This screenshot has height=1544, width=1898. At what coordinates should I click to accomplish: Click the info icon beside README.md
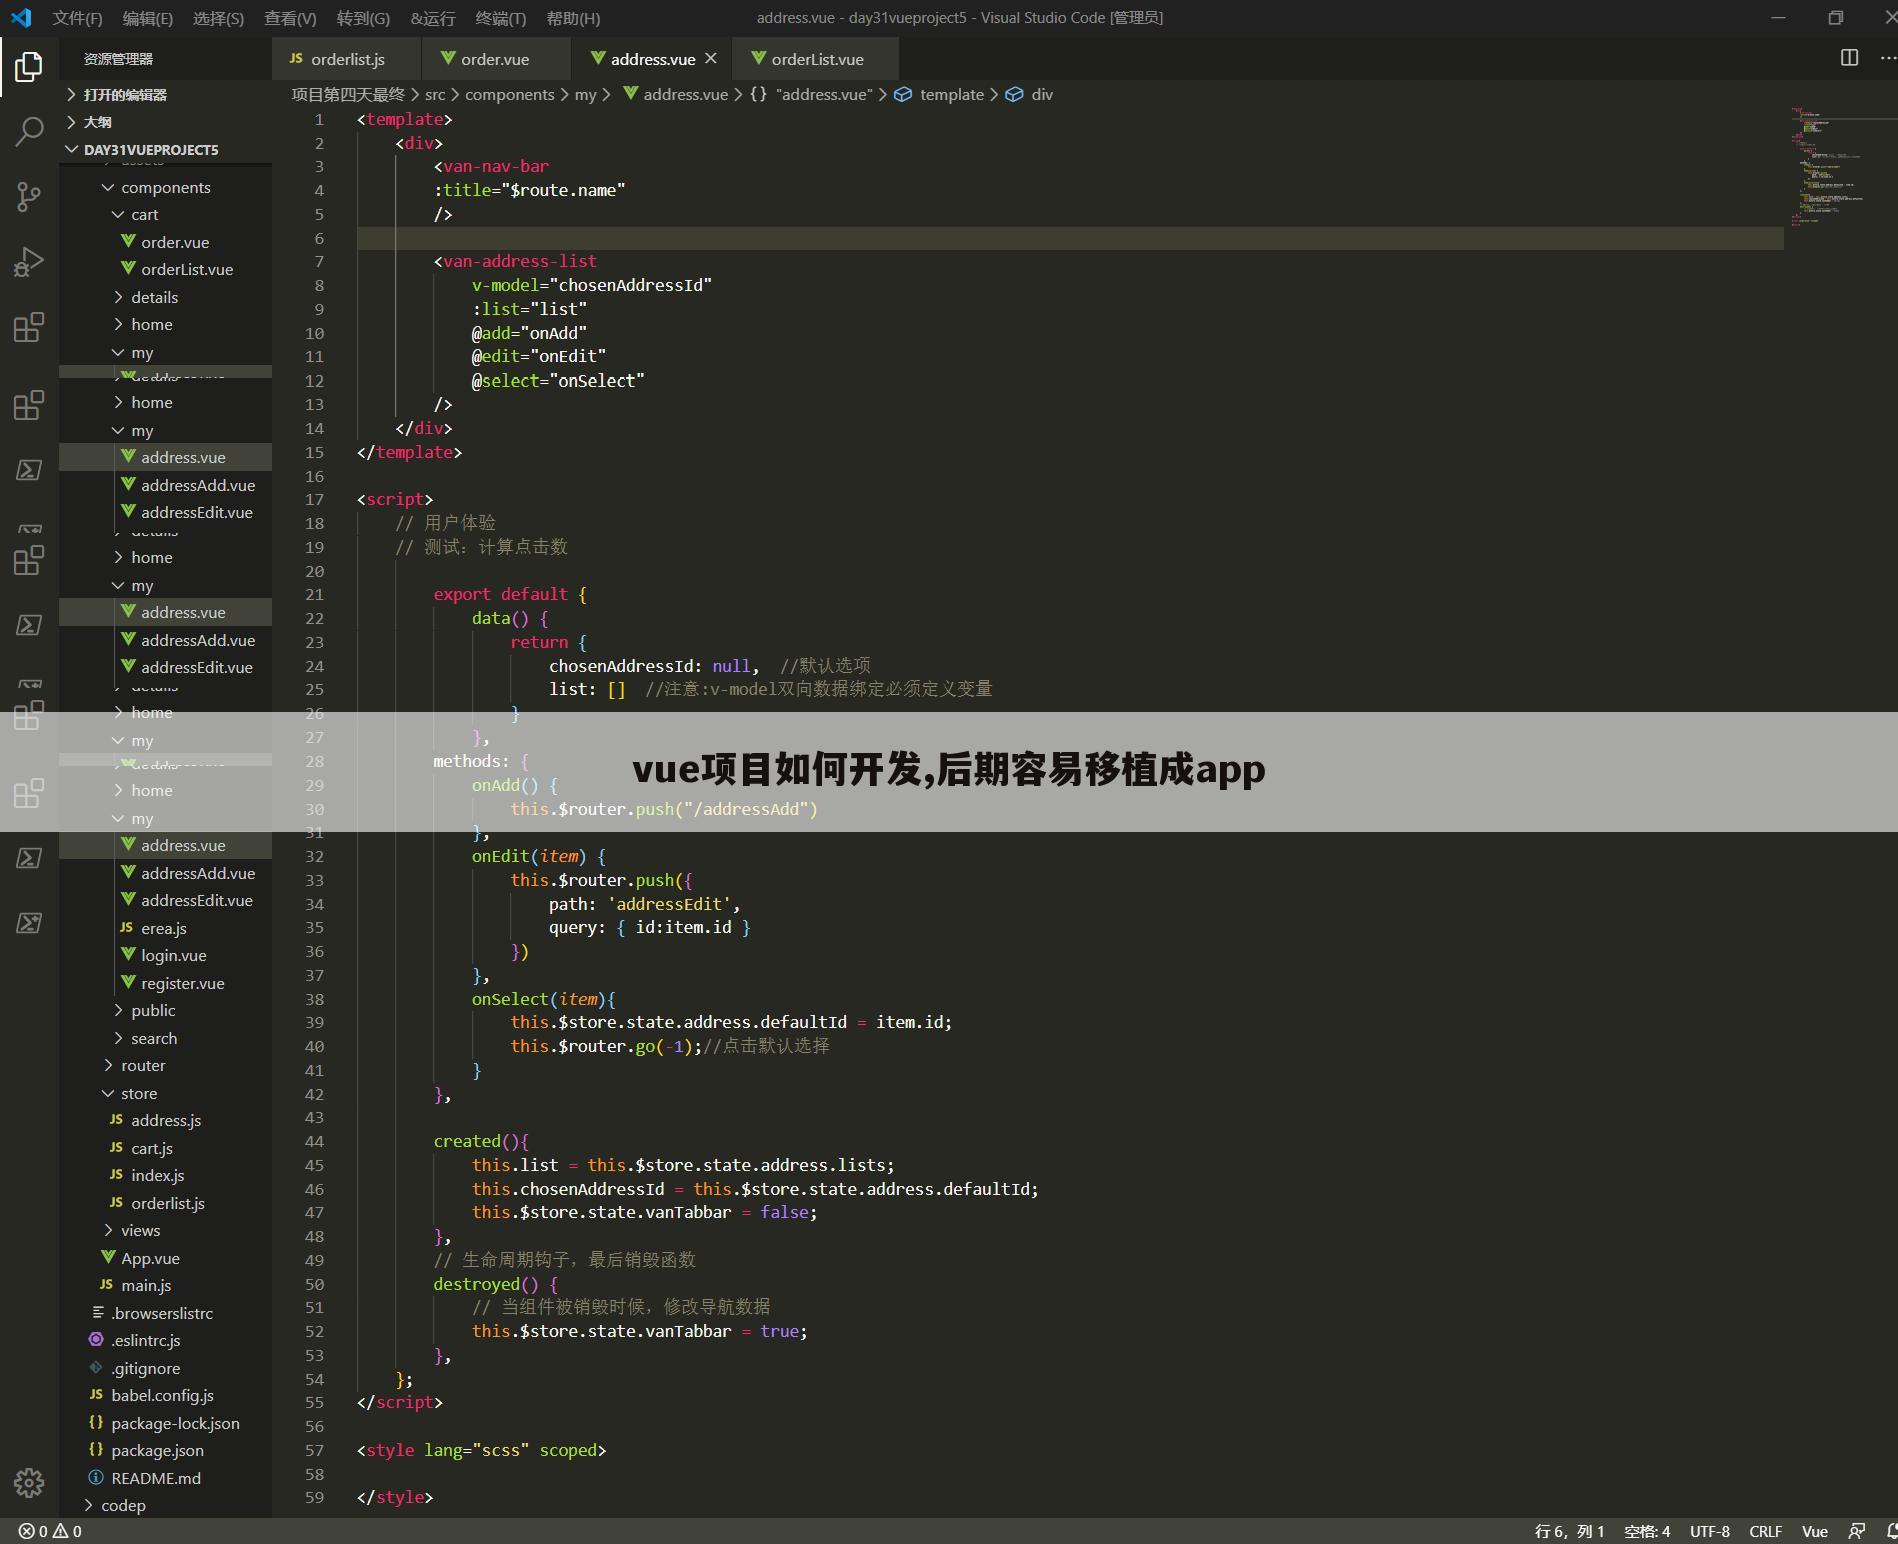click(96, 1478)
